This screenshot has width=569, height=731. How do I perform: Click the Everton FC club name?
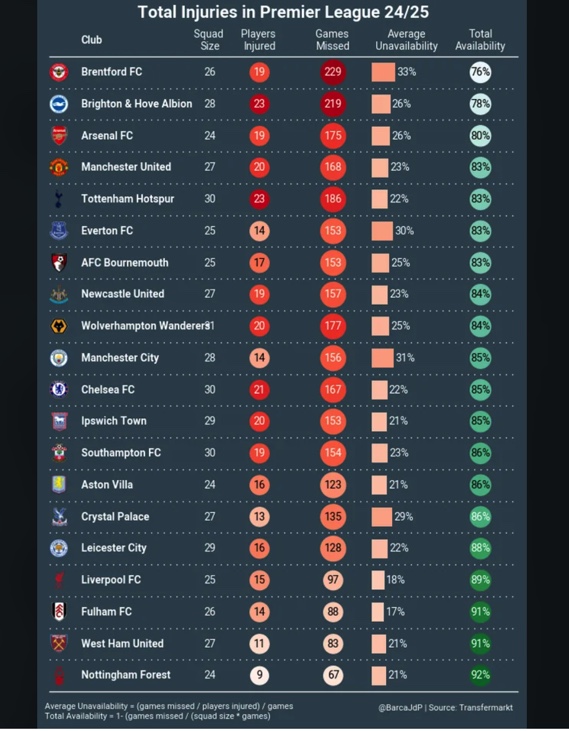[107, 231]
